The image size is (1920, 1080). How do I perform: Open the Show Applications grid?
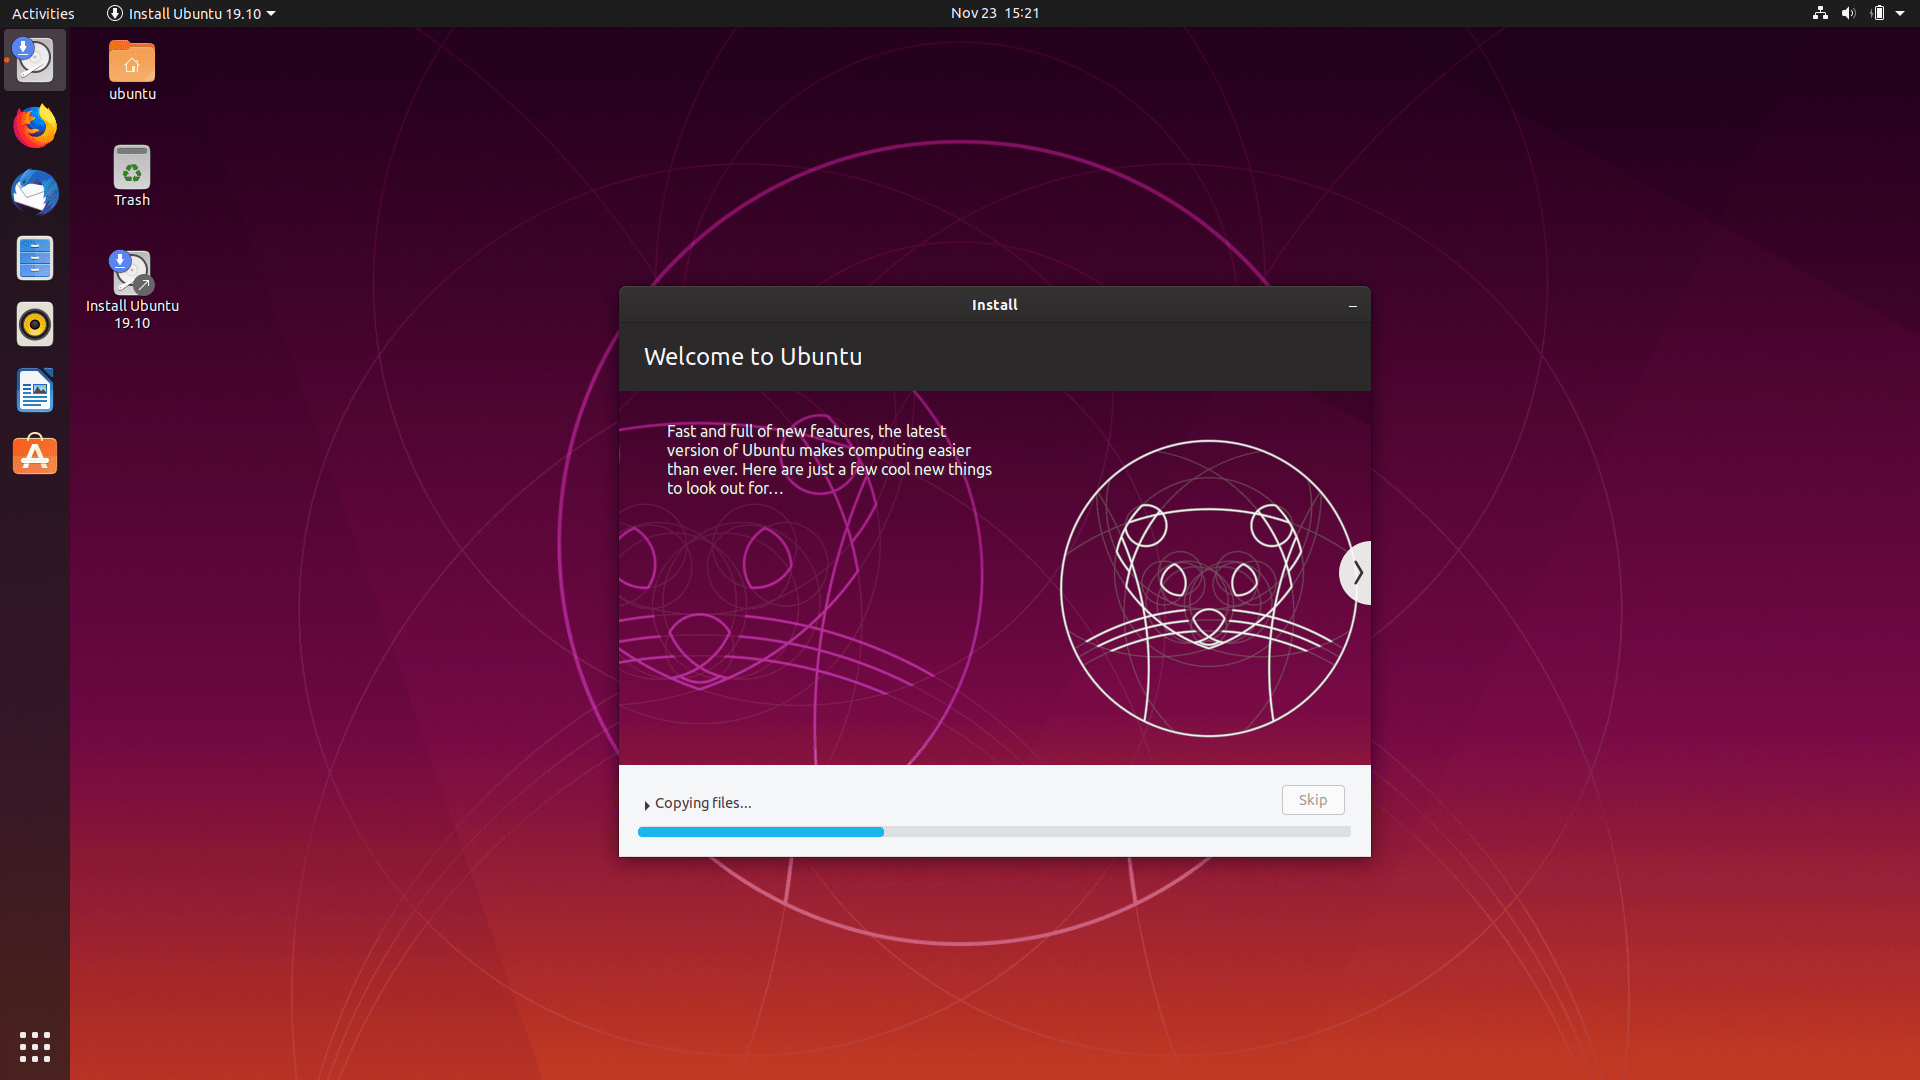34,1046
